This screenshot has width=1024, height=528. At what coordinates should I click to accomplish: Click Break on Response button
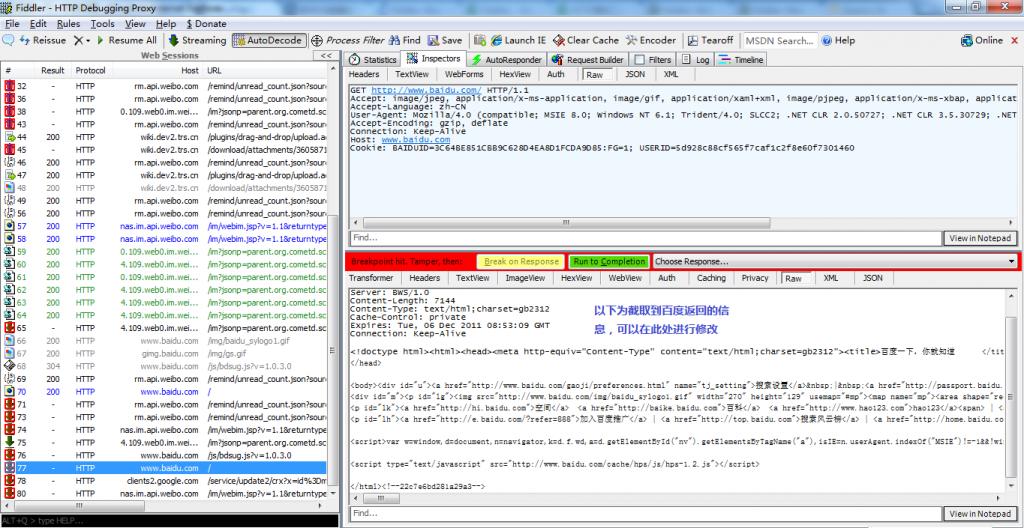pyautogui.click(x=520, y=261)
